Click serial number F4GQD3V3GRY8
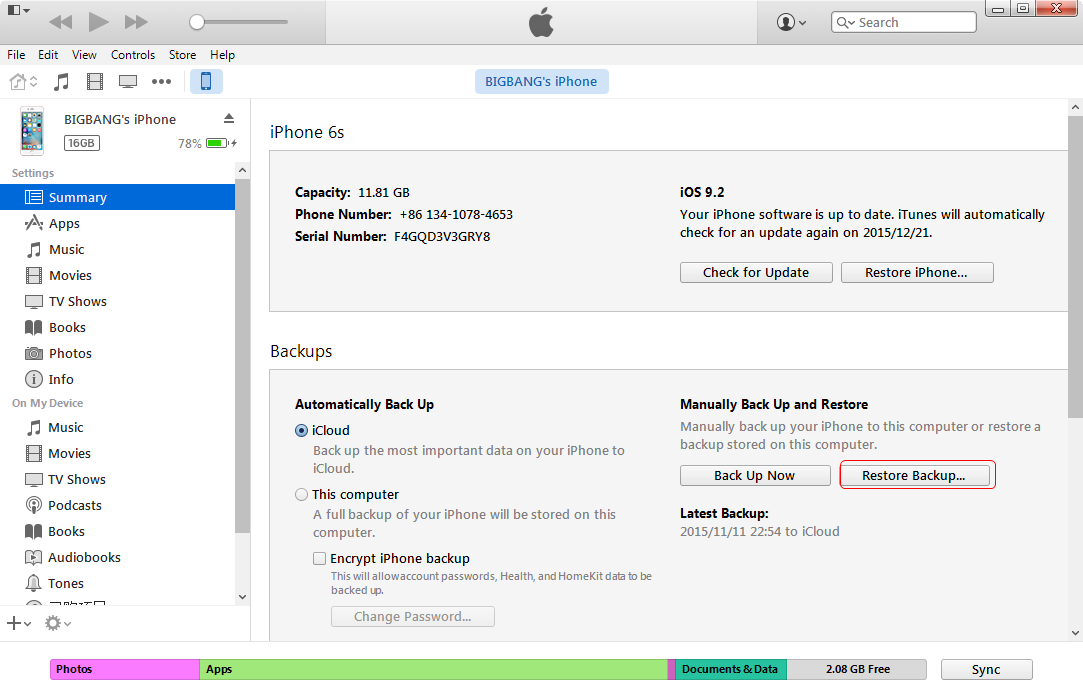The image size is (1083, 697). click(x=442, y=236)
